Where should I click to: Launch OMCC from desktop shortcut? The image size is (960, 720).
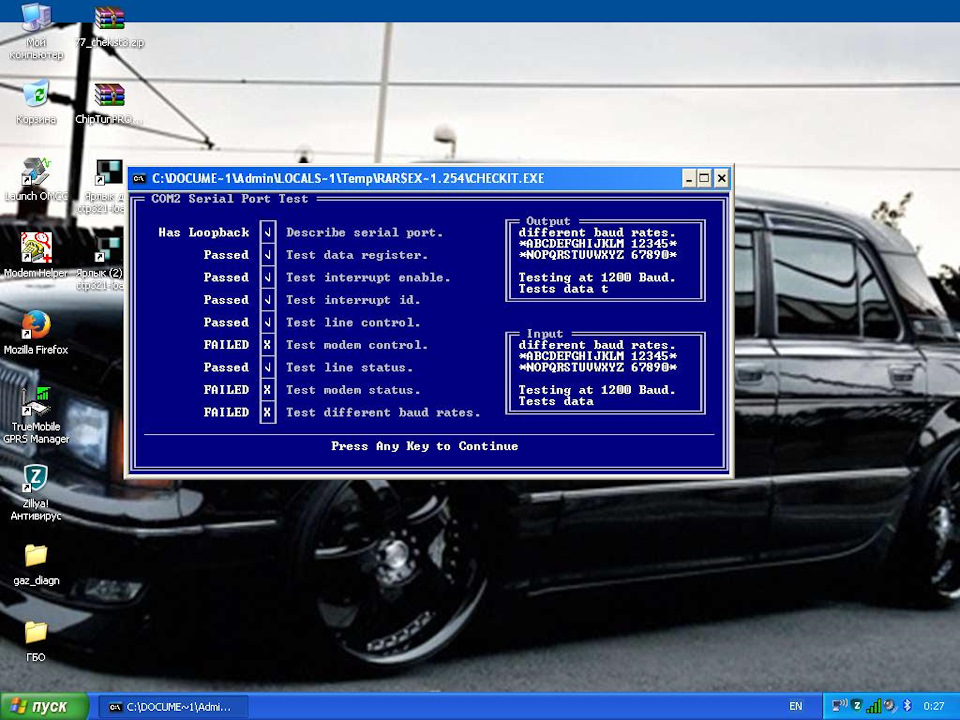point(36,174)
